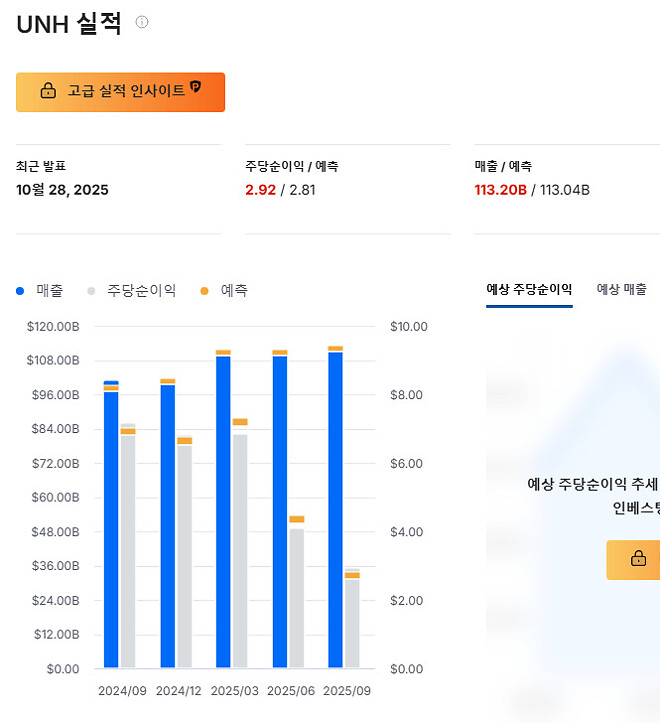Select the 2024/12 gray EPS bar
Screen dimensions: 660x723
pos(184,552)
